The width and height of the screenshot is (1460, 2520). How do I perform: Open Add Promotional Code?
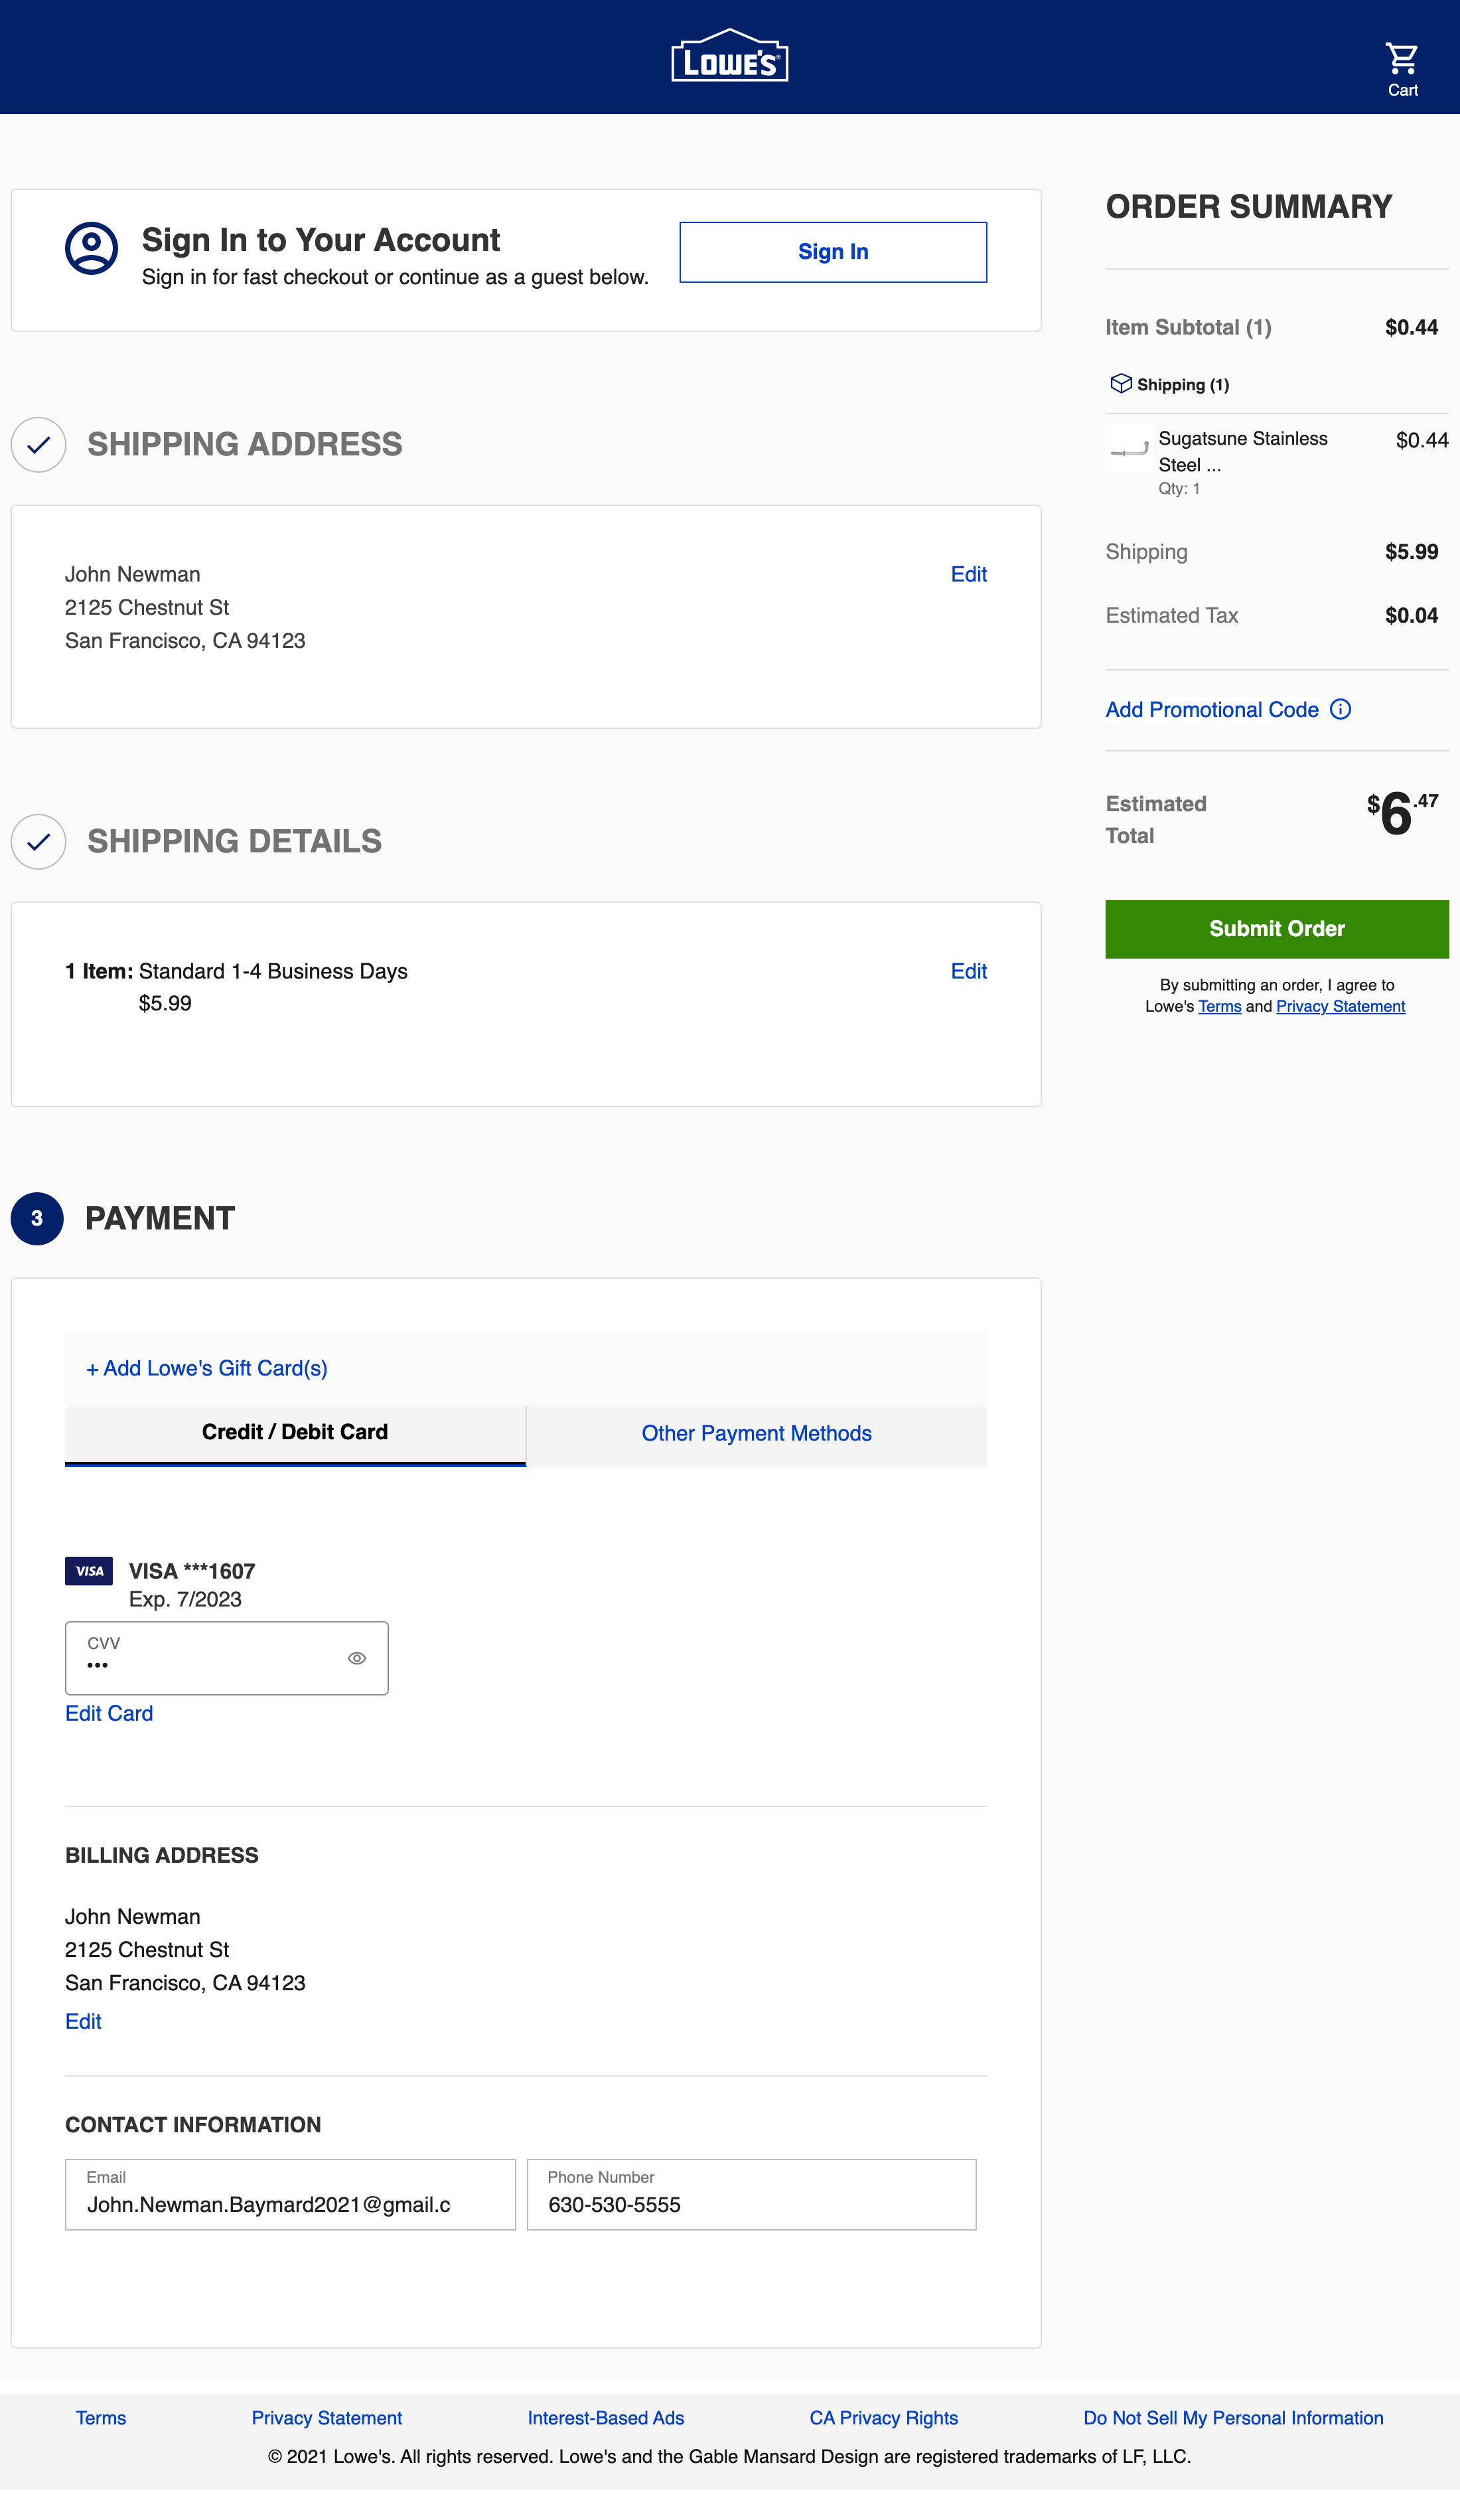pos(1211,709)
